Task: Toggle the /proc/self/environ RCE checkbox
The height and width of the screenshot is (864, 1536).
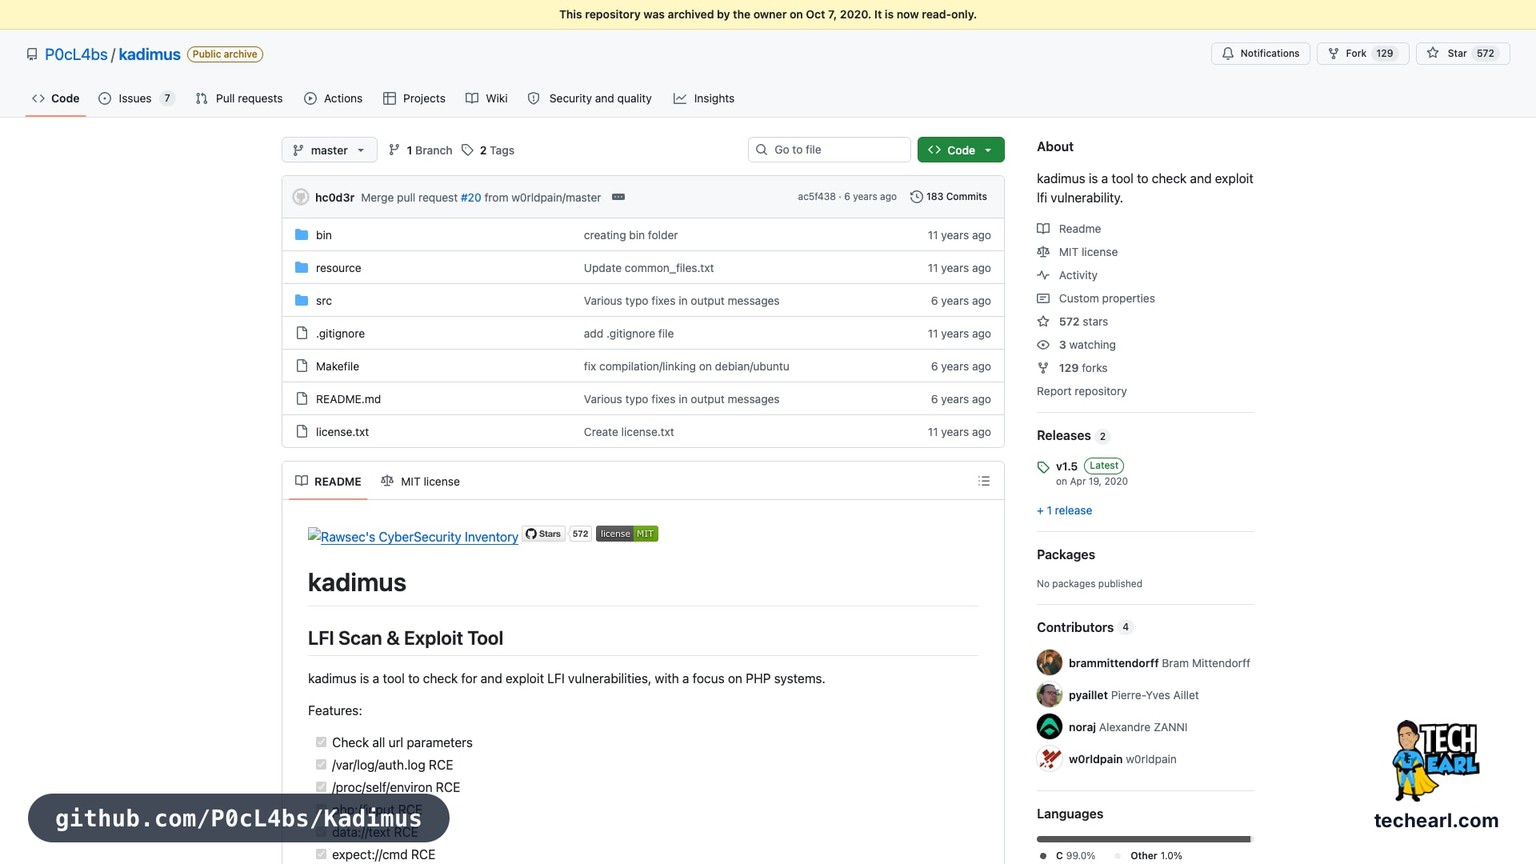Action: 321,787
